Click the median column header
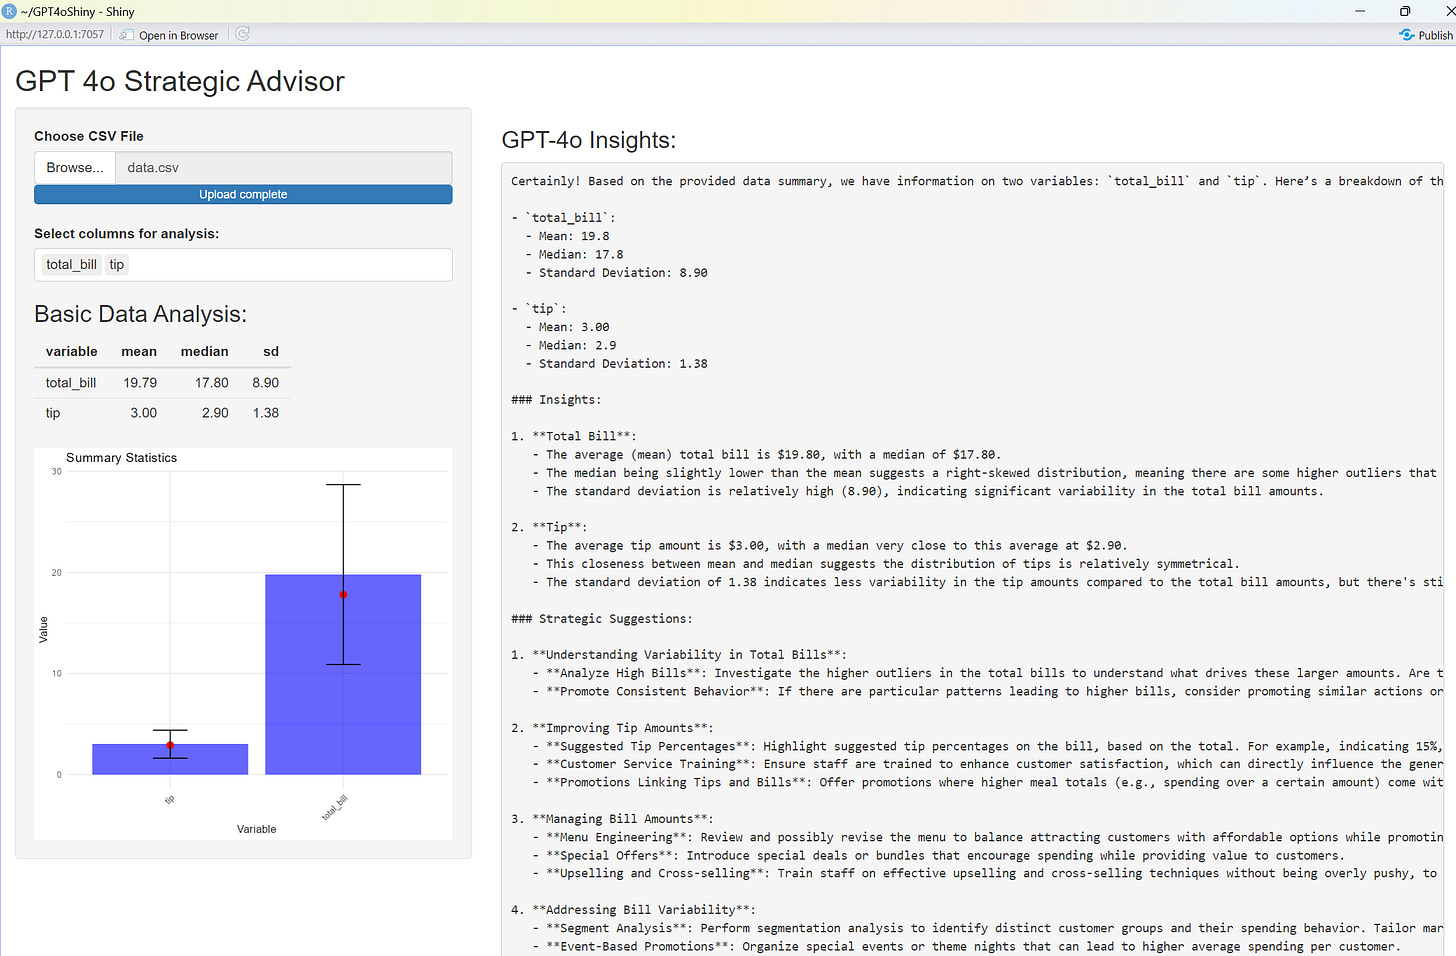The width and height of the screenshot is (1456, 956). pos(205,352)
